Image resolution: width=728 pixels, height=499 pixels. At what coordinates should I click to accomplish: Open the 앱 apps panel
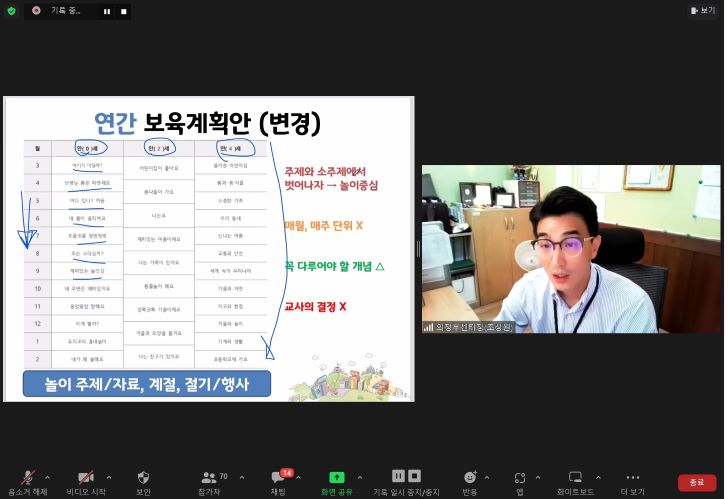(520, 483)
